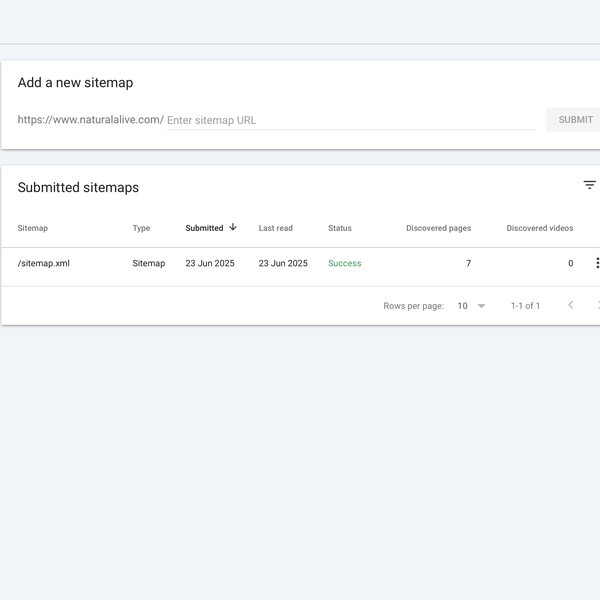Screen dimensions: 600x600
Task: Sort by the Sitemap column header
Action: click(x=33, y=228)
